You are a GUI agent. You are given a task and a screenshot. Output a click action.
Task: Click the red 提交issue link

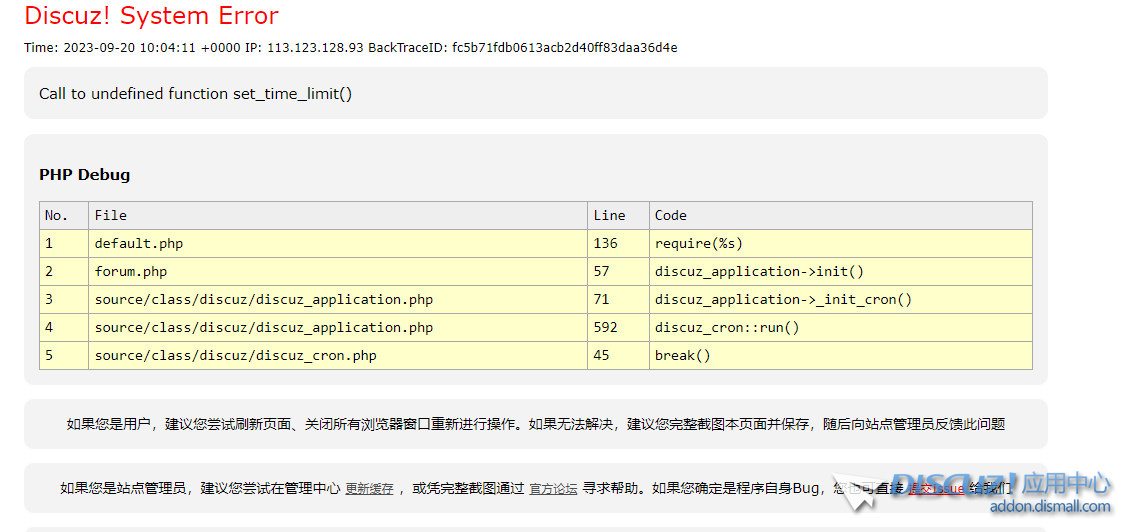936,489
